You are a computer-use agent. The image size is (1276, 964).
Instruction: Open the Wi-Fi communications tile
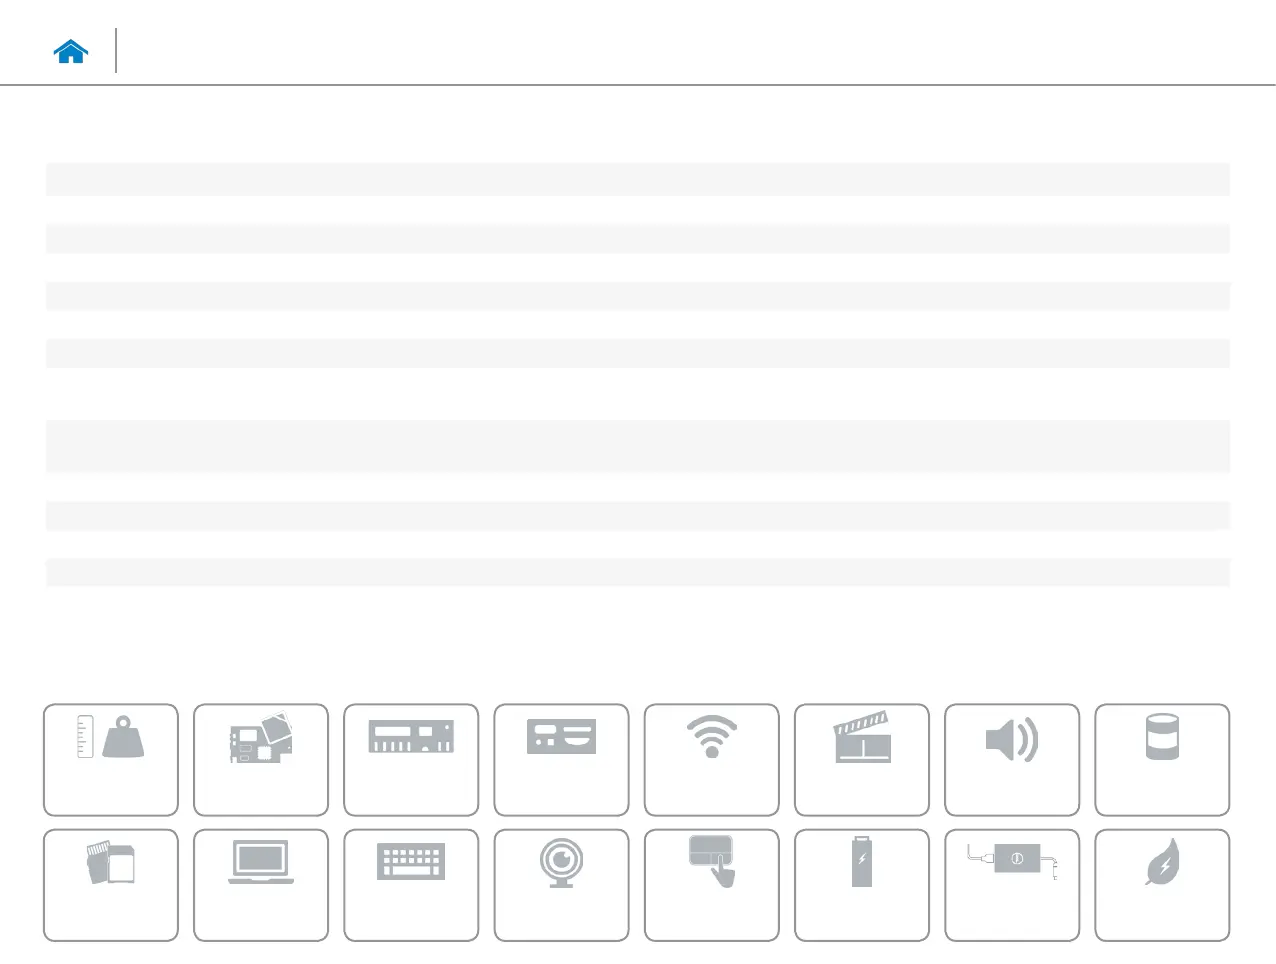tap(711, 760)
